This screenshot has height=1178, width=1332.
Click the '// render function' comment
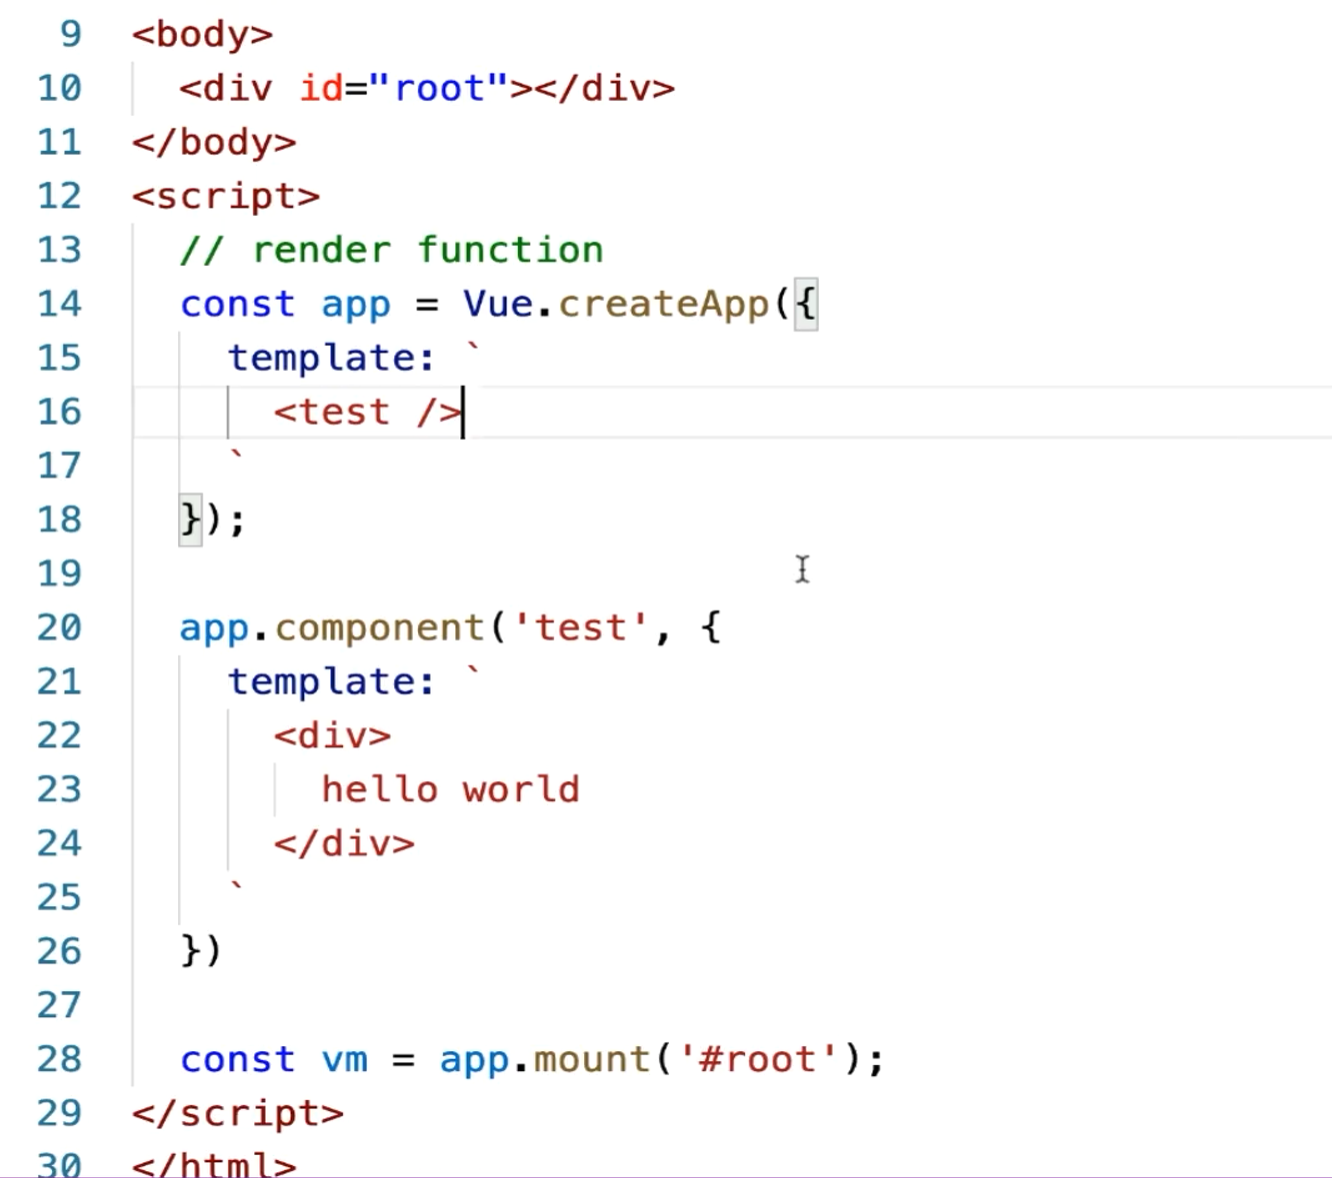(x=392, y=250)
